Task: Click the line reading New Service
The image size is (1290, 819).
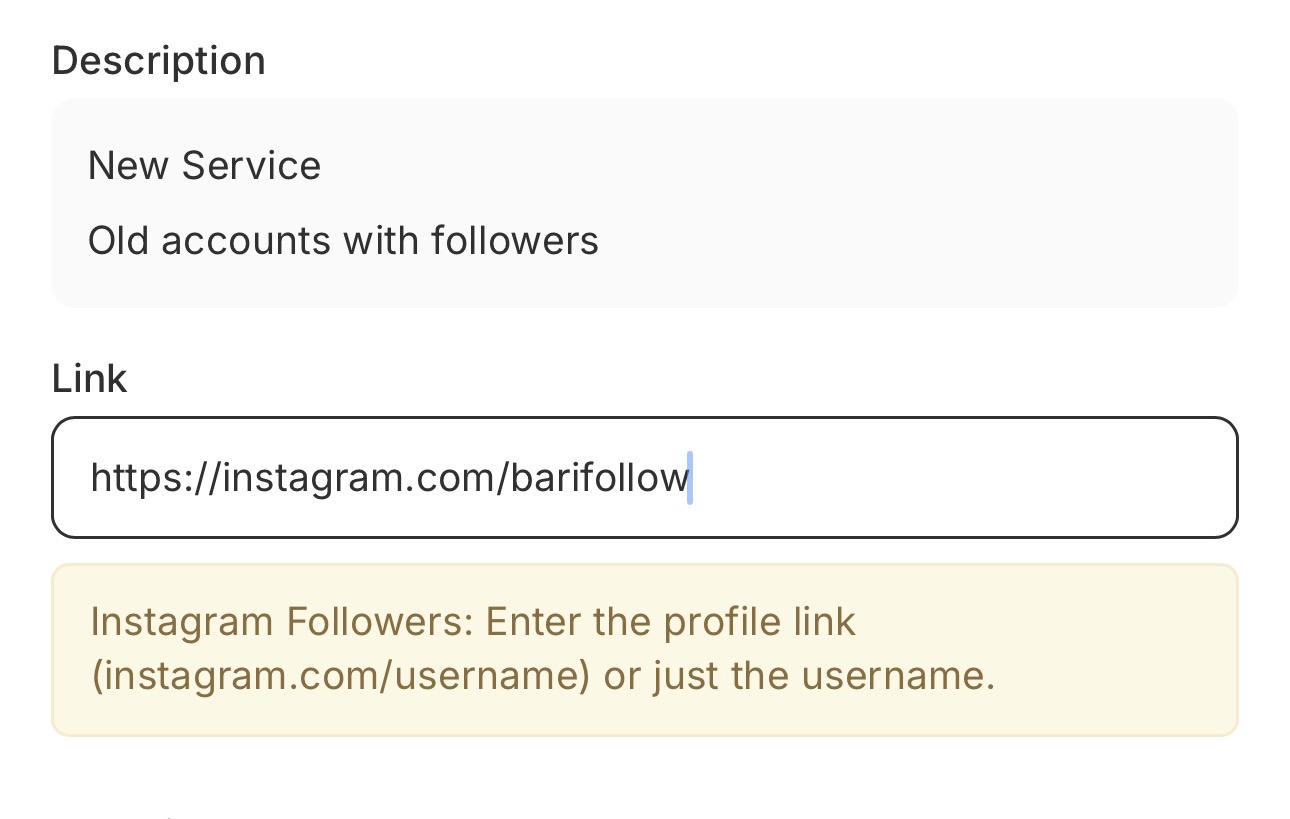Action: coord(204,165)
